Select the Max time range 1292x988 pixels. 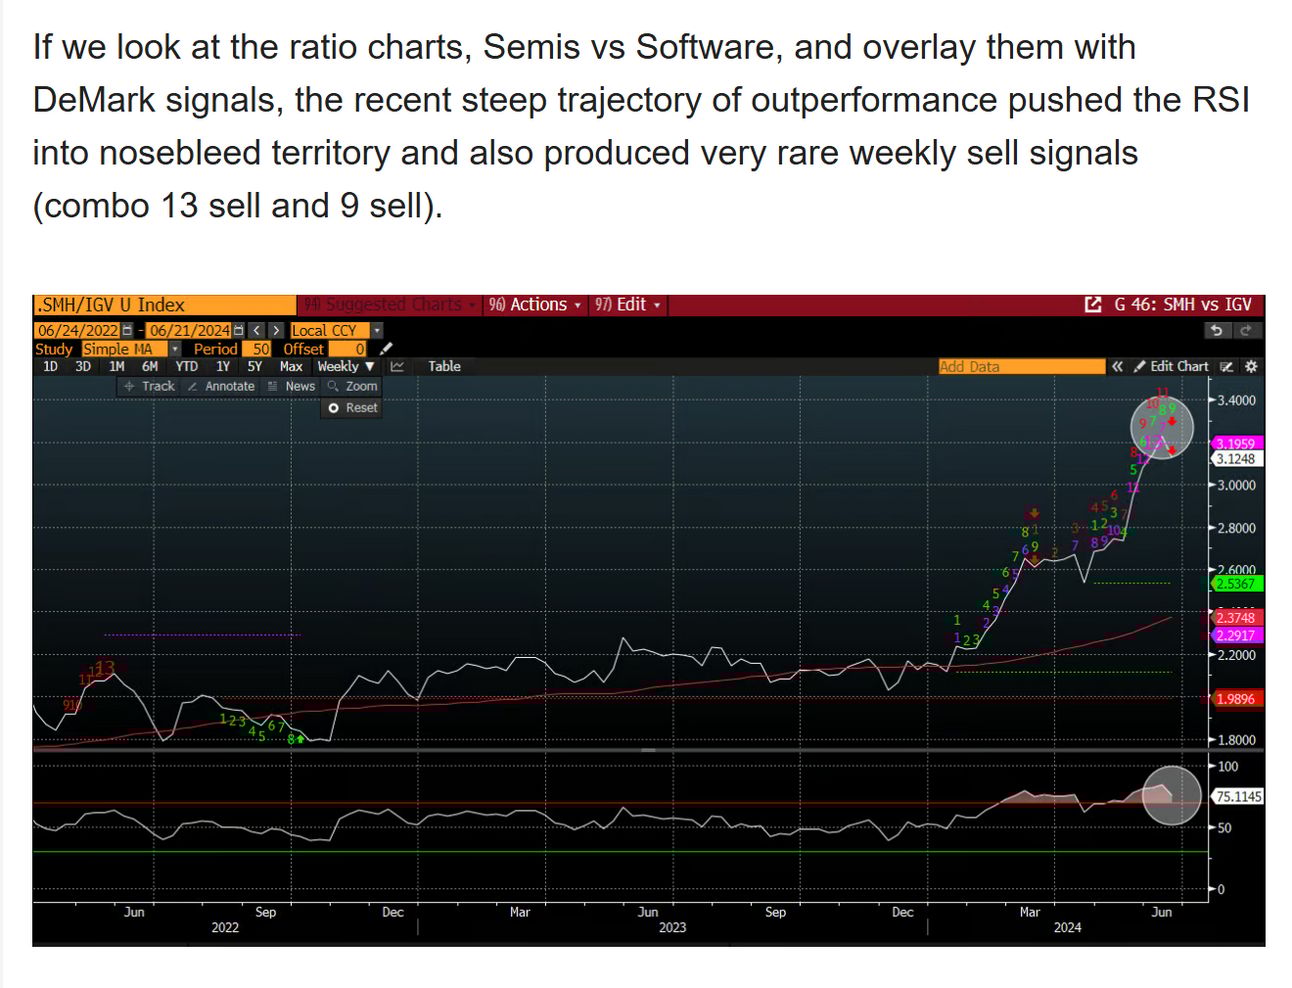pyautogui.click(x=291, y=367)
